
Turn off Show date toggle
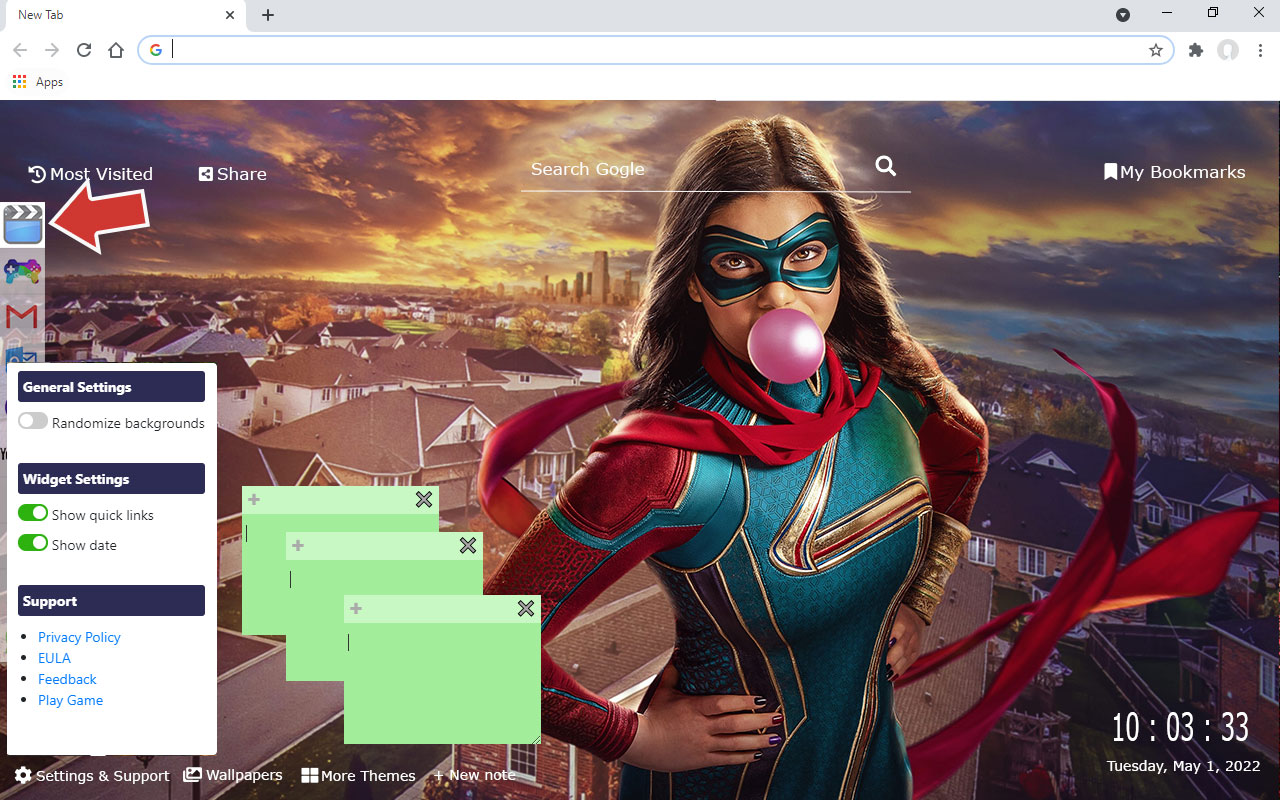click(33, 543)
